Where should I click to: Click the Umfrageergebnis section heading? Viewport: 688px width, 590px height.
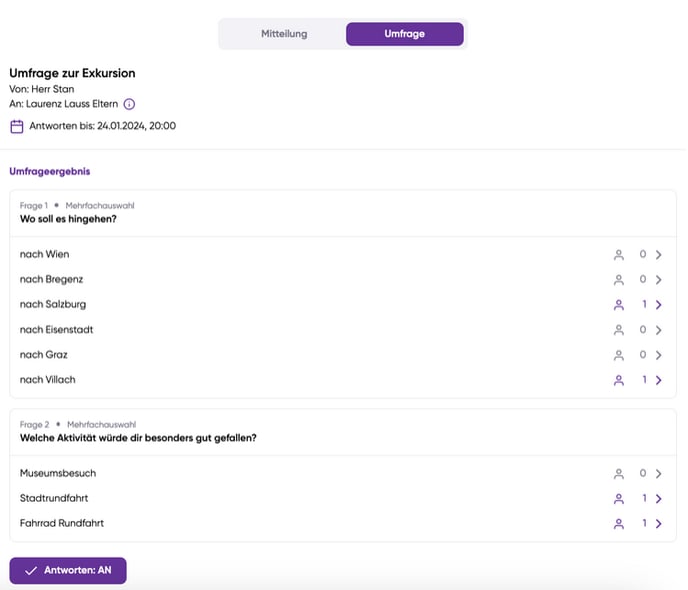pos(50,172)
